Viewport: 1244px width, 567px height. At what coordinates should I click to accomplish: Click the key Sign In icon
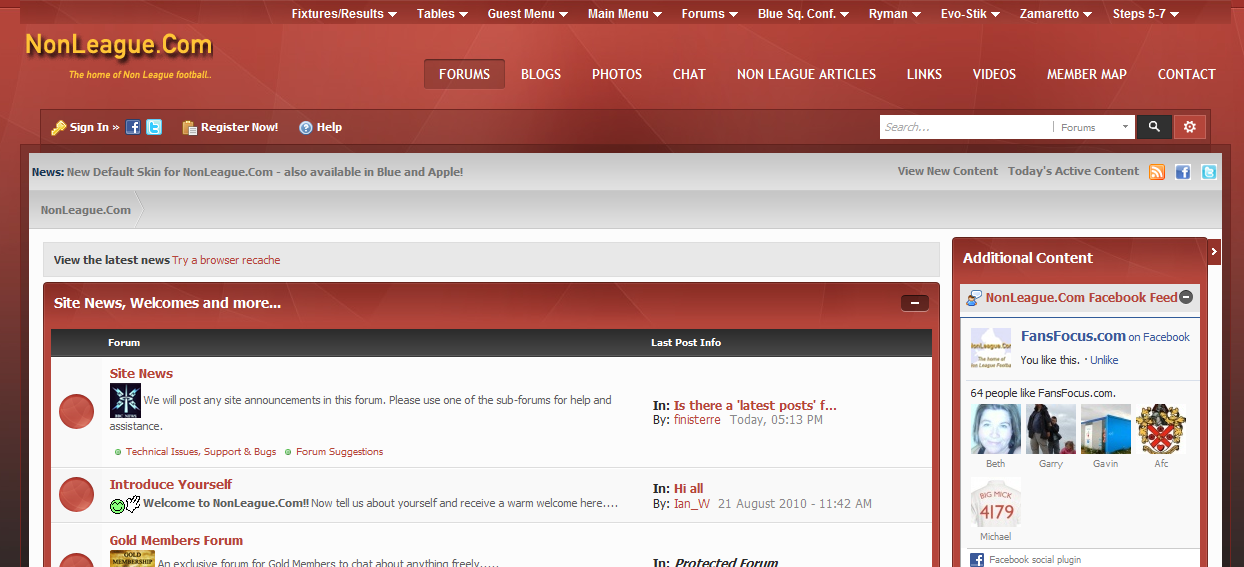pyautogui.click(x=59, y=127)
